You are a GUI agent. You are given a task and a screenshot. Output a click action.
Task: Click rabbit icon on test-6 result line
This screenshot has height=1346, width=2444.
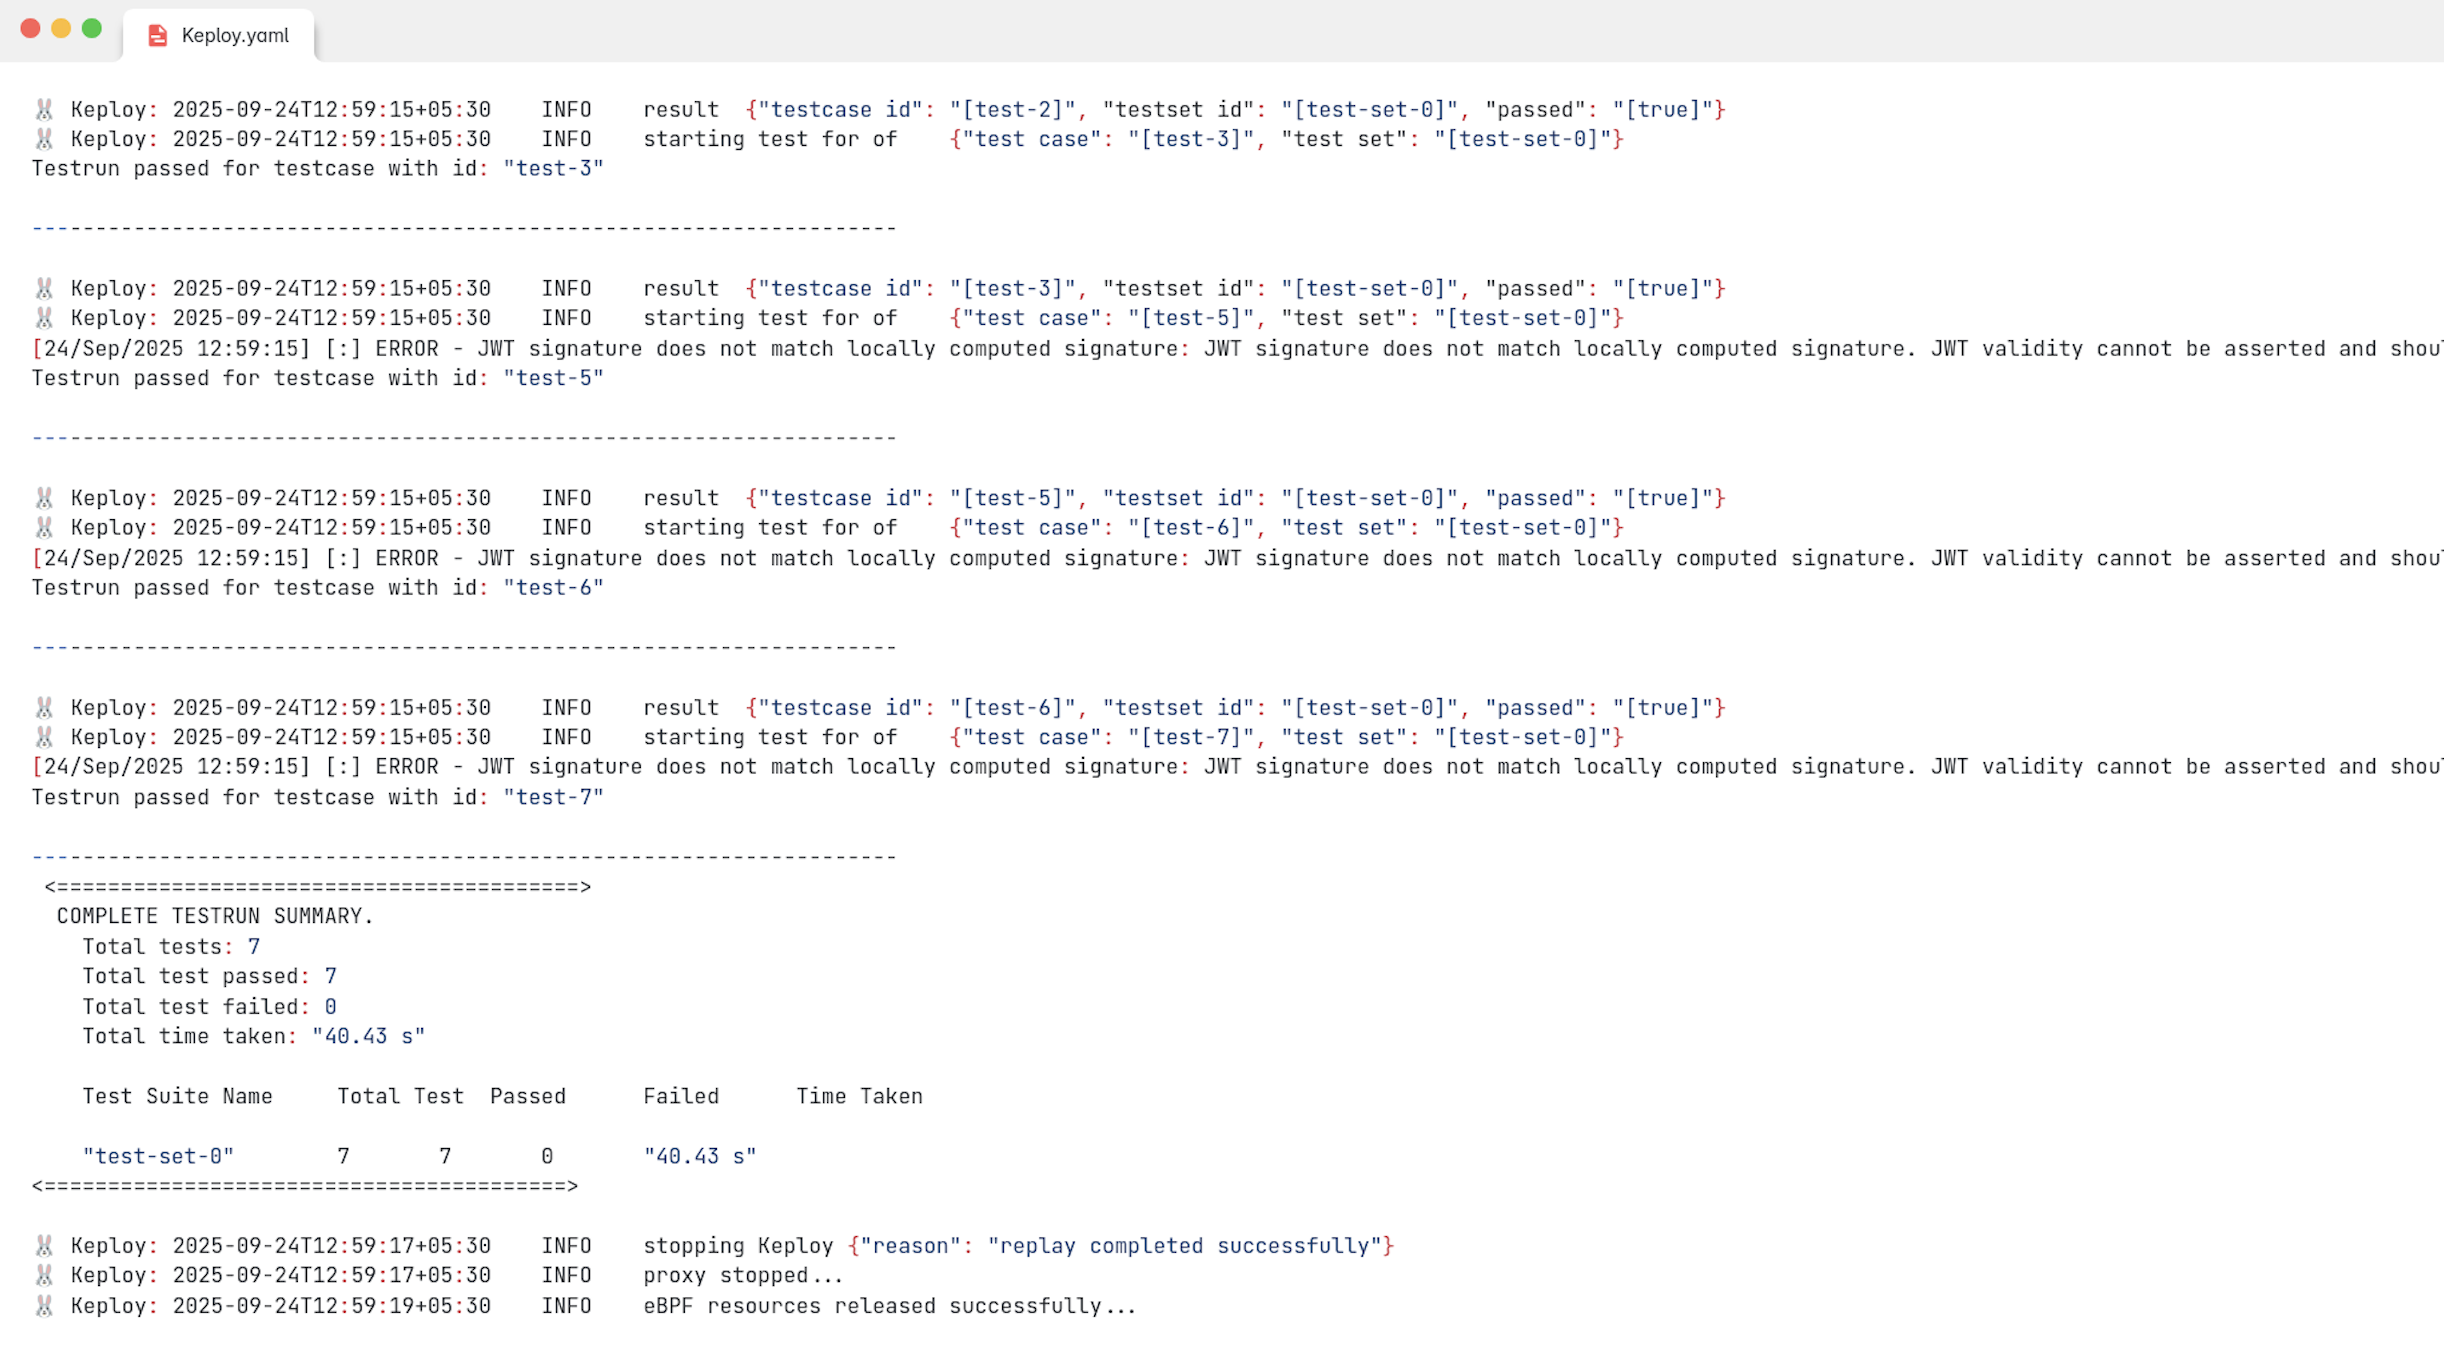tap(44, 708)
